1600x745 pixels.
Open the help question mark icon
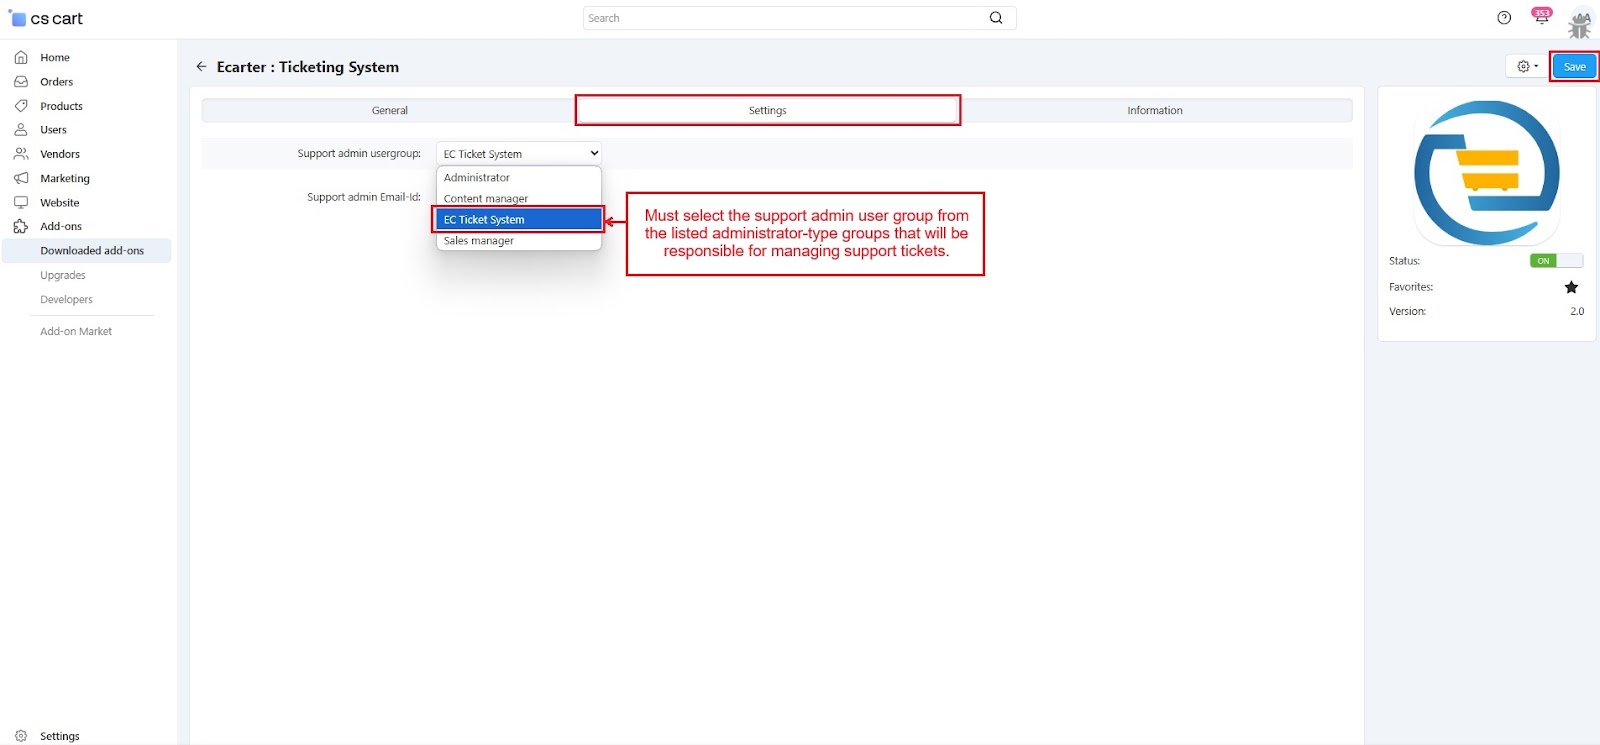pyautogui.click(x=1504, y=18)
